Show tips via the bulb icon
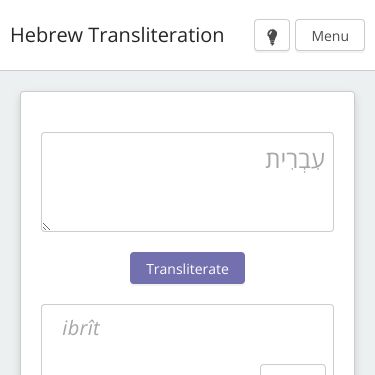This screenshot has height=375, width=375. (272, 35)
